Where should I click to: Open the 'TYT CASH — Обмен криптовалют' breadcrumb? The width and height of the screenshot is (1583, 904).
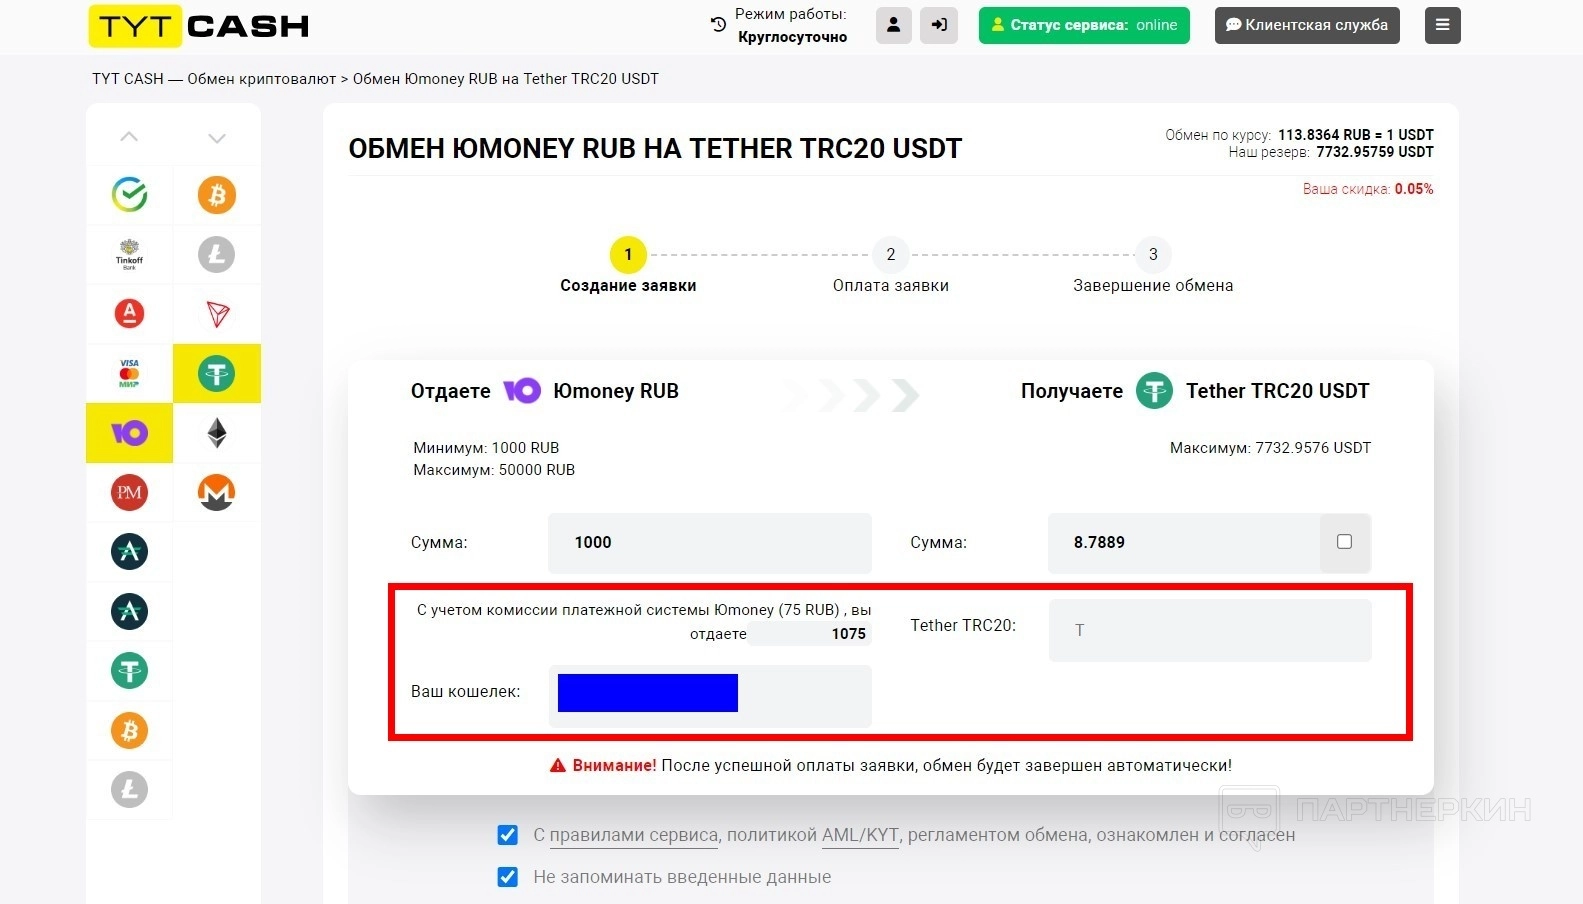[x=214, y=79]
